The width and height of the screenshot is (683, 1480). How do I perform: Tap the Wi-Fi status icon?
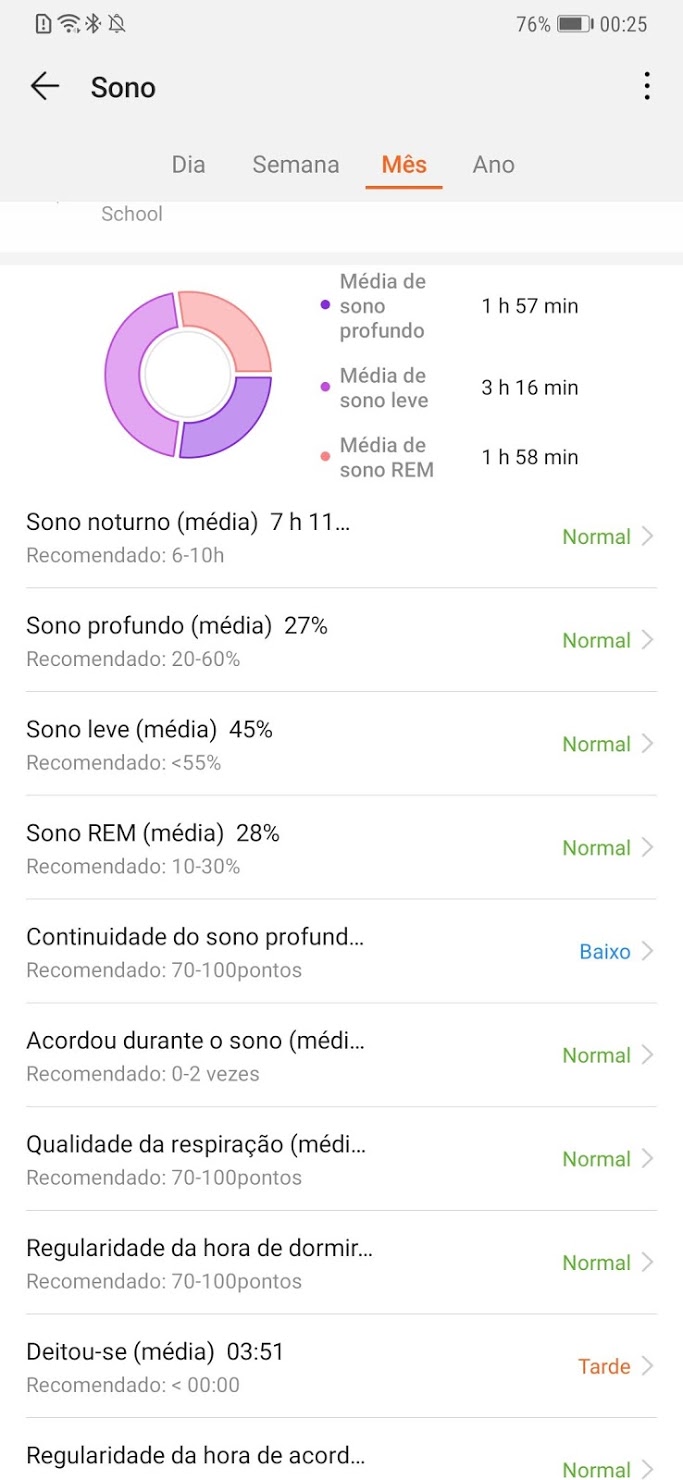(x=69, y=24)
